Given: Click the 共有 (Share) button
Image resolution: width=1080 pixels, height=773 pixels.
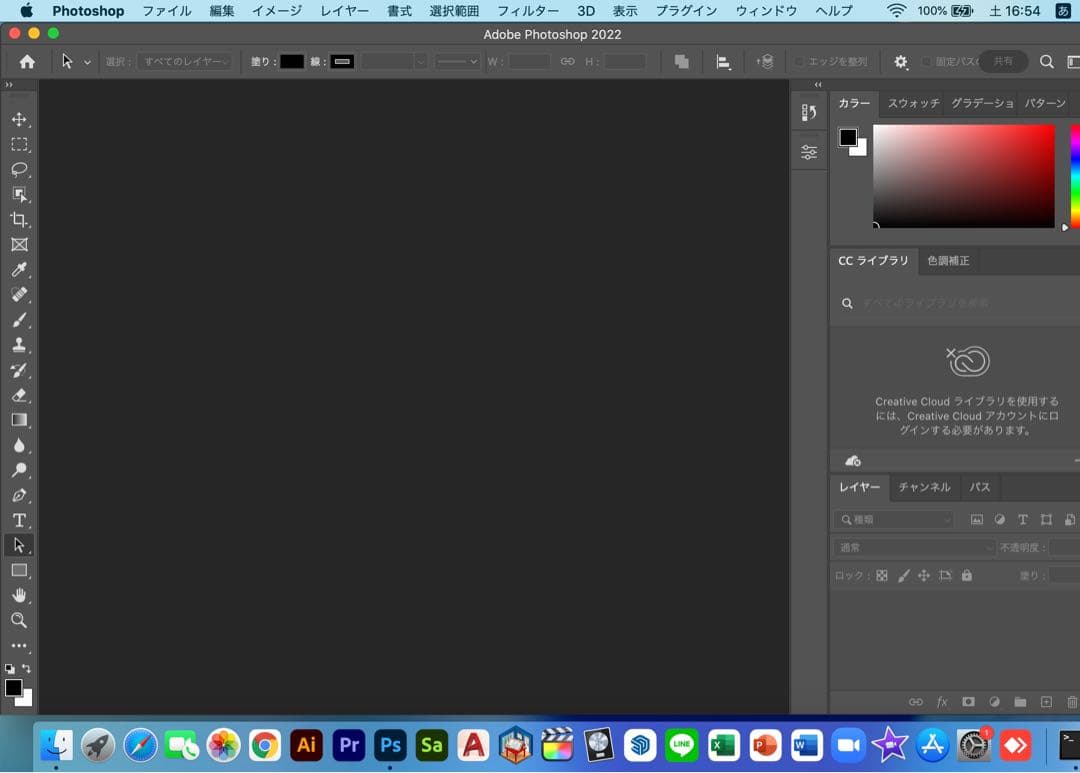Looking at the screenshot, I should 1003,61.
